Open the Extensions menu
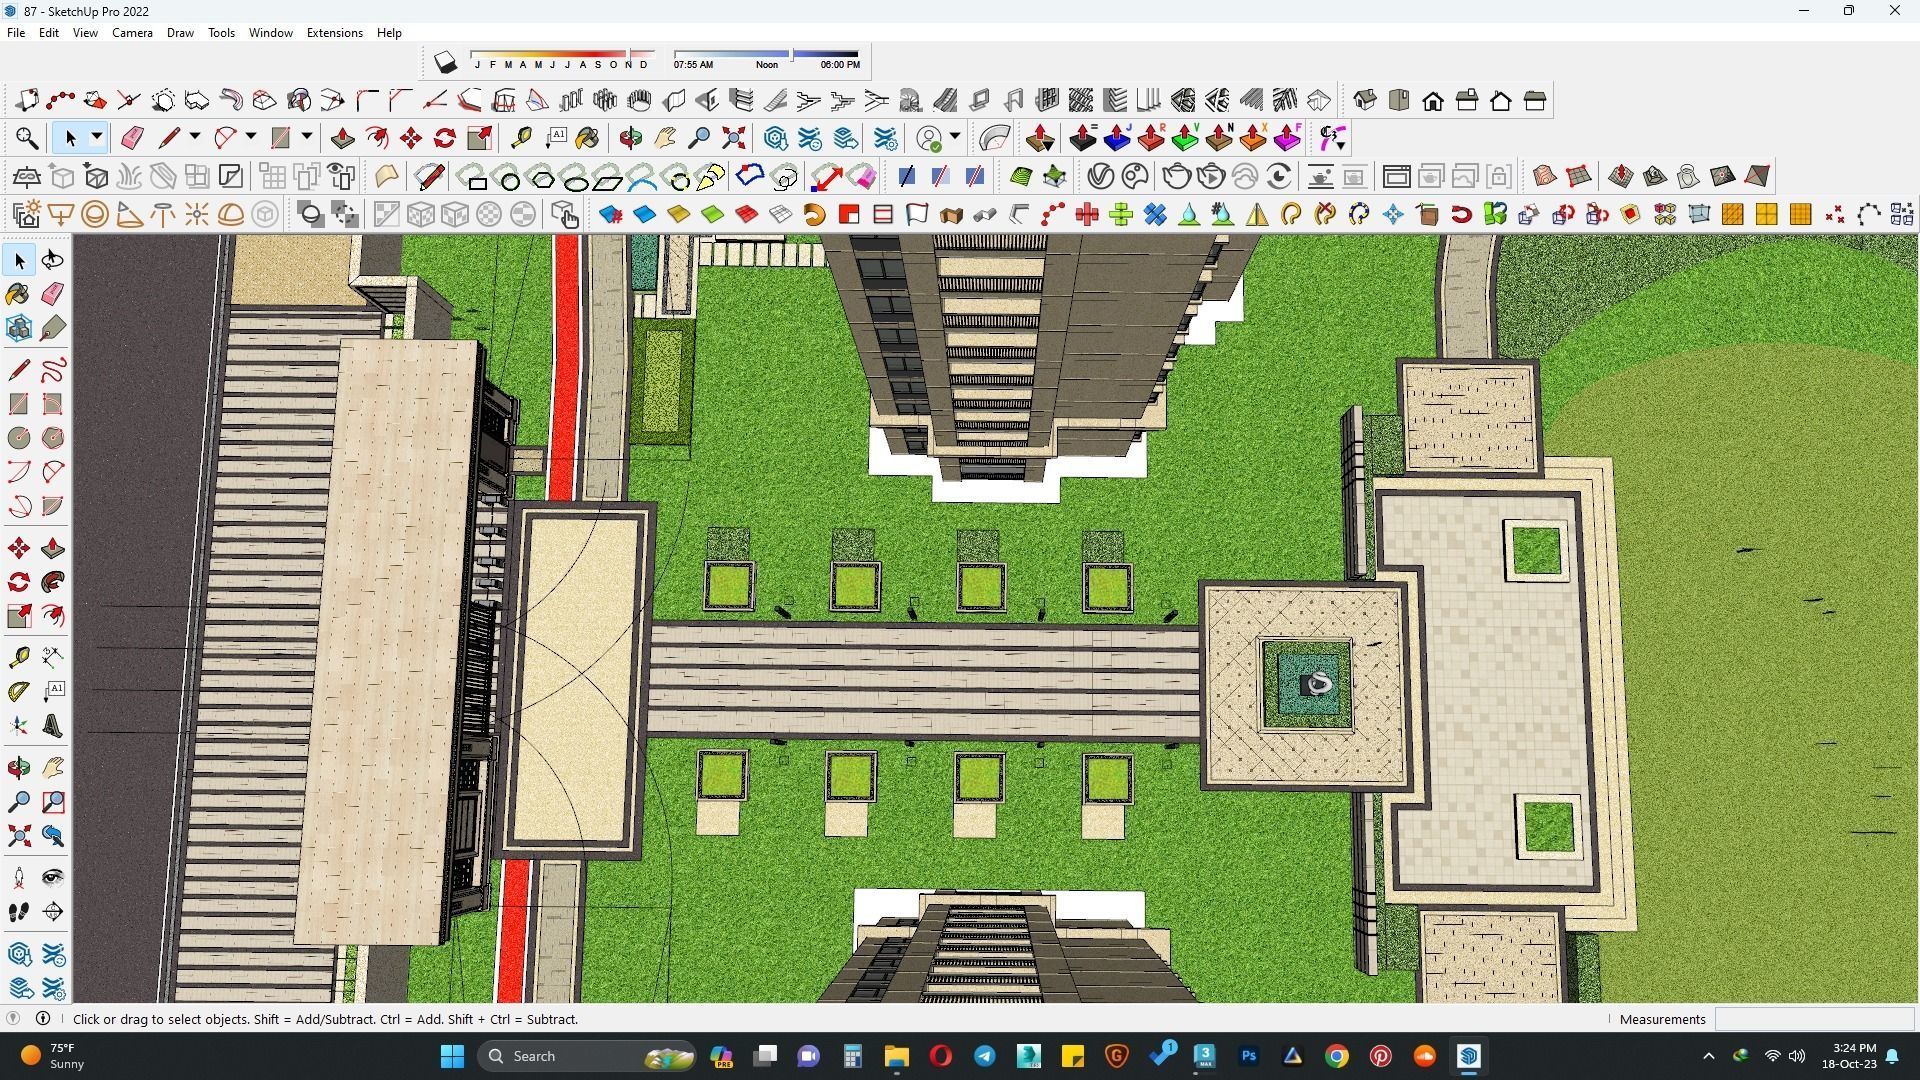This screenshot has width=1920, height=1080. click(x=334, y=33)
